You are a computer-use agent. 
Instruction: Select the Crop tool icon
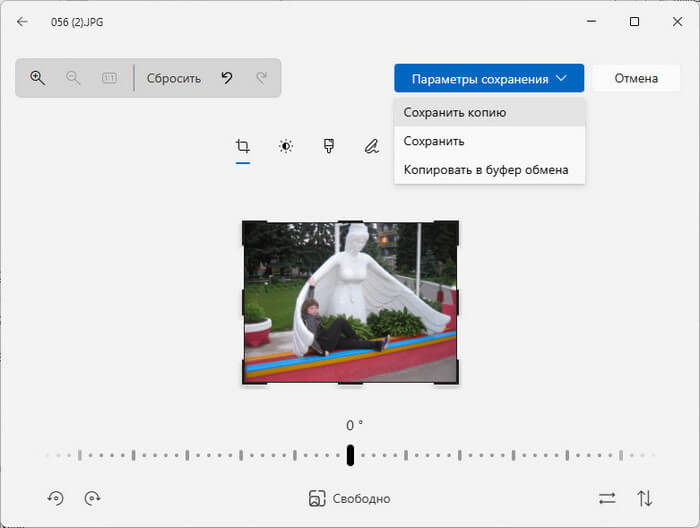tap(243, 147)
